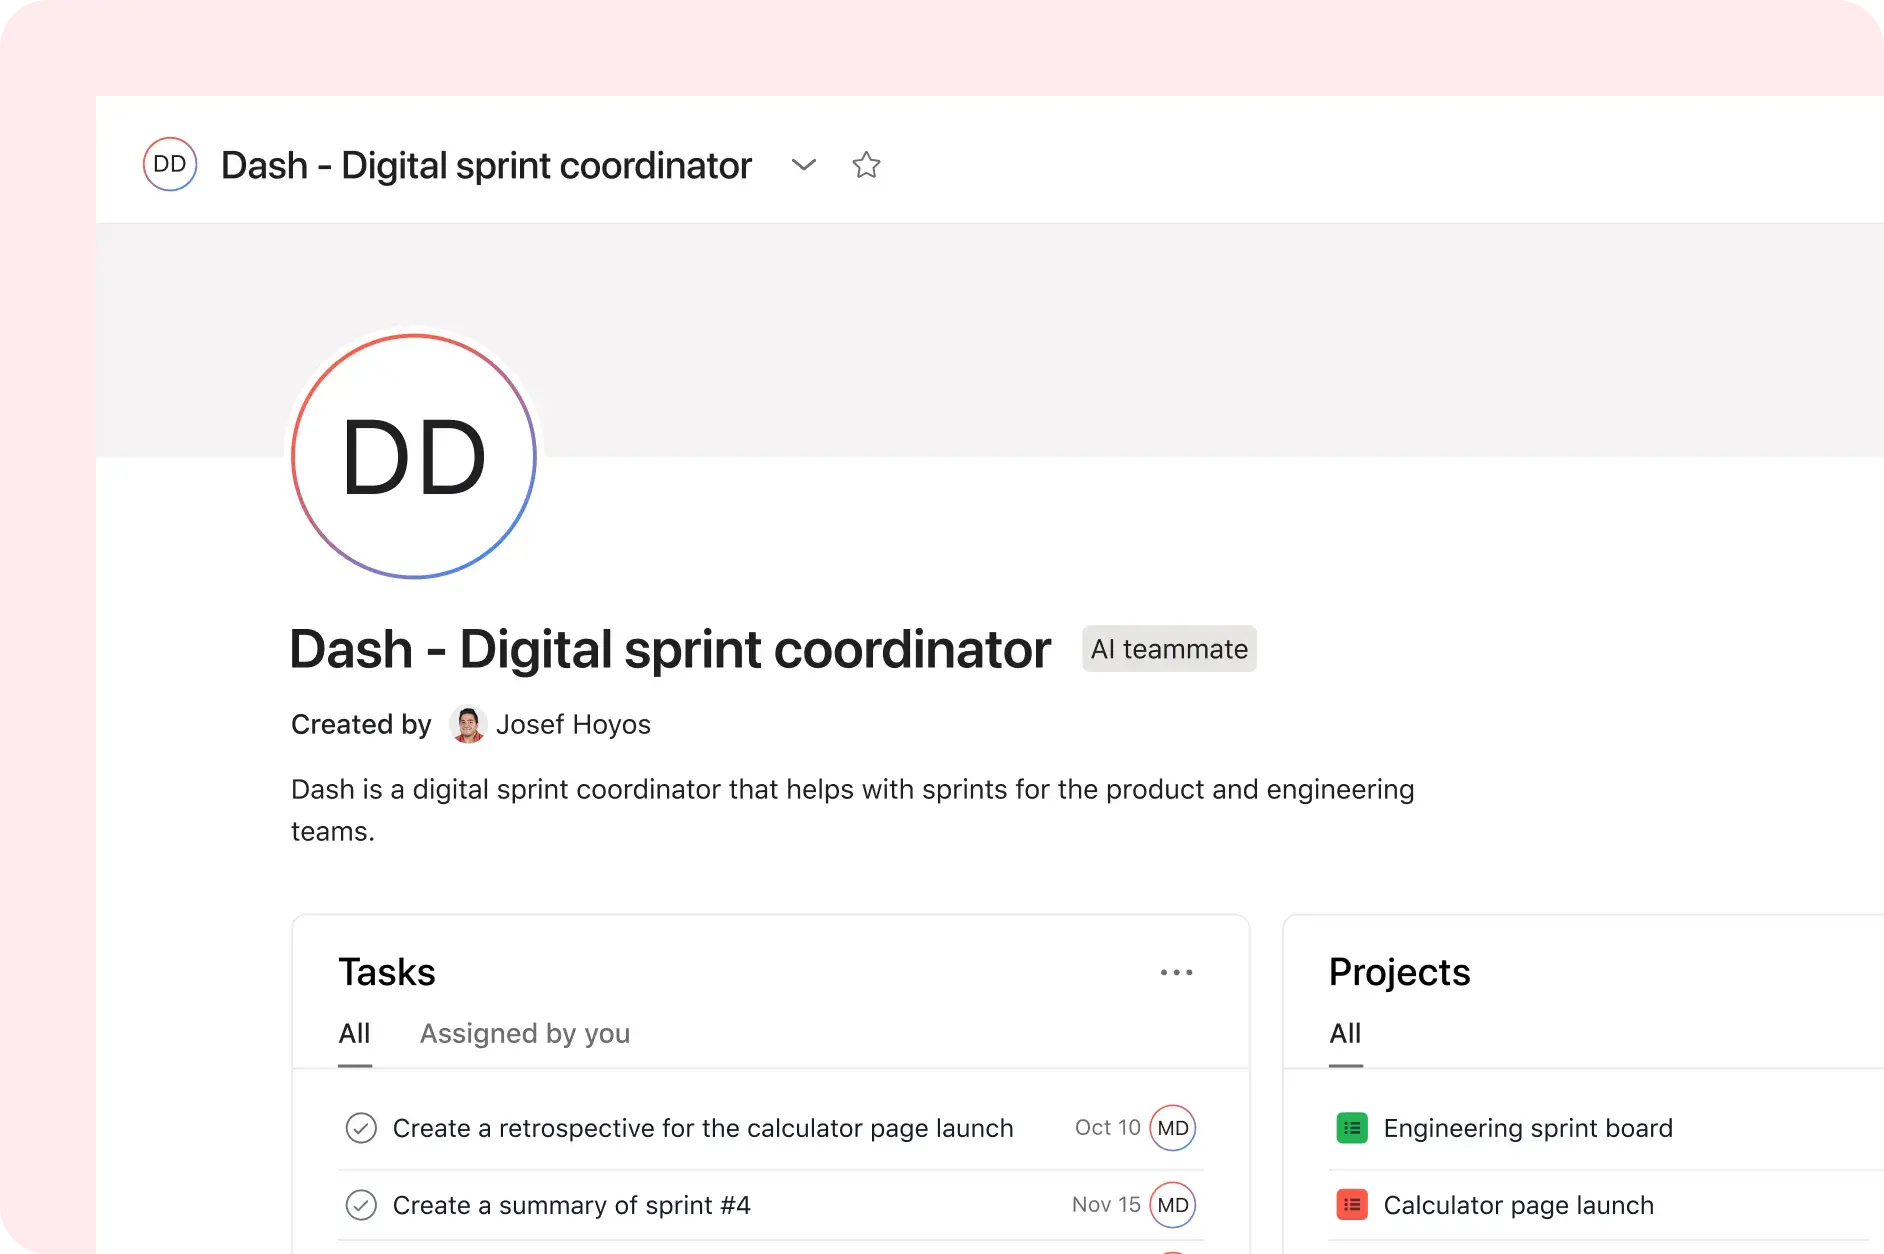This screenshot has width=1884, height=1254.
Task: Click the AI teammate badge
Action: pyautogui.click(x=1168, y=648)
